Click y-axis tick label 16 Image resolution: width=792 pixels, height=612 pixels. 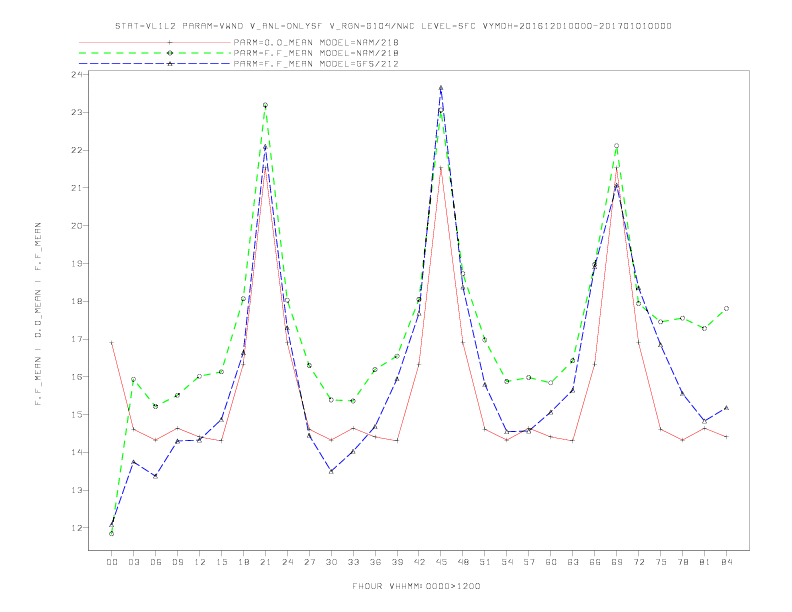pyautogui.click(x=77, y=377)
